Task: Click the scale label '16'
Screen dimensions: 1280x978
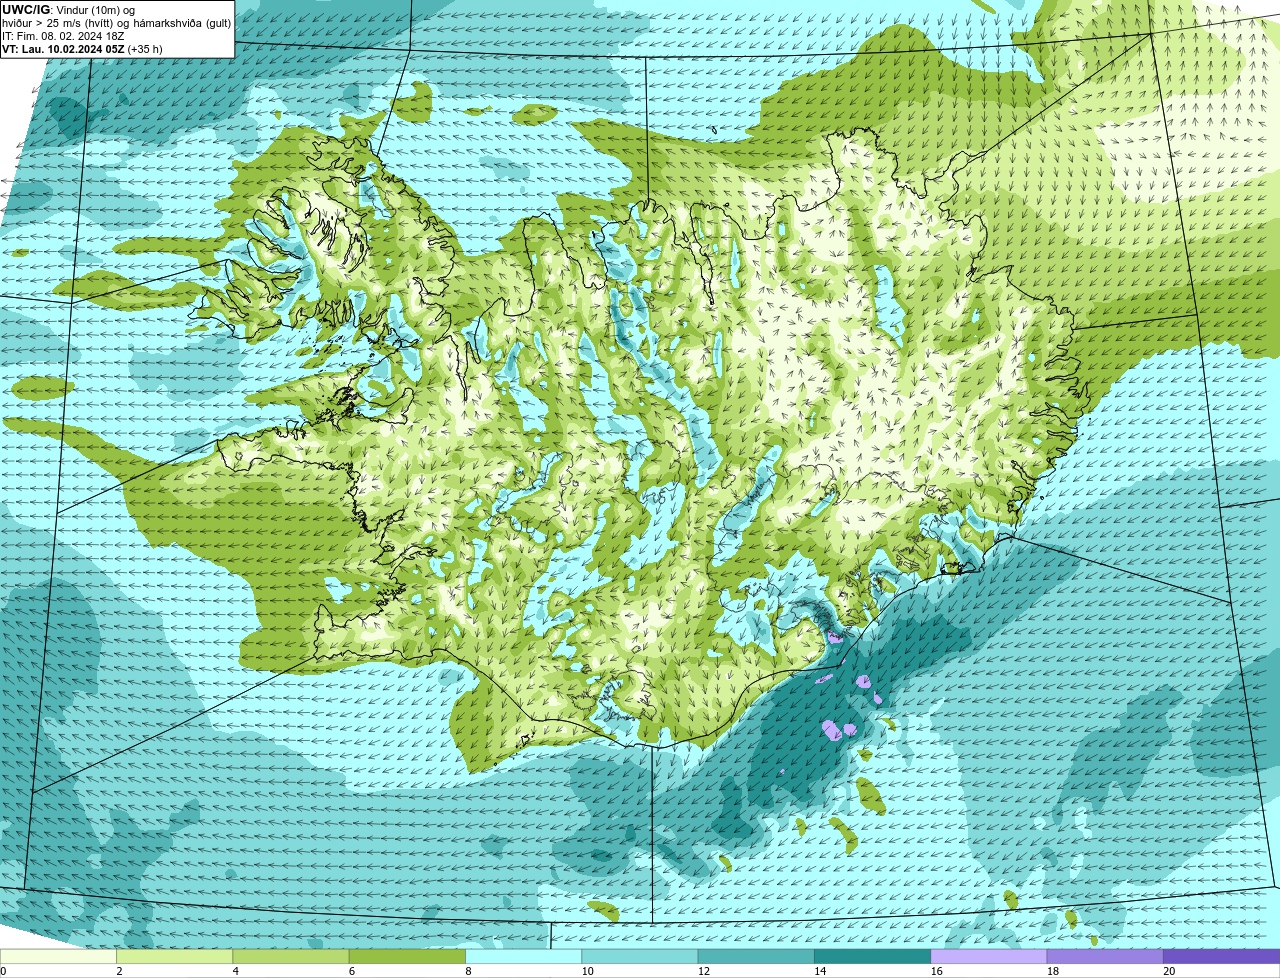Action: click(x=936, y=971)
